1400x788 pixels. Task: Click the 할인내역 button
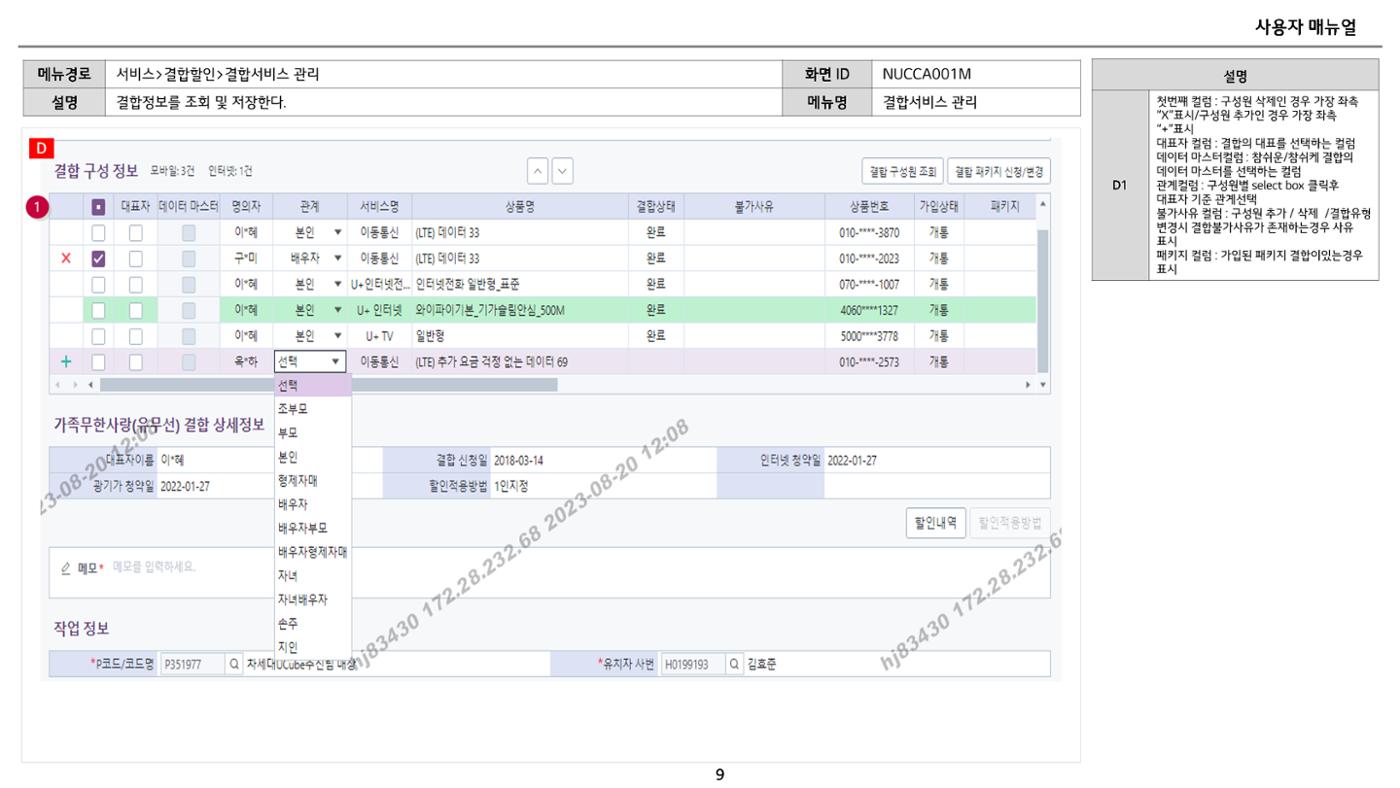pyautogui.click(x=935, y=522)
